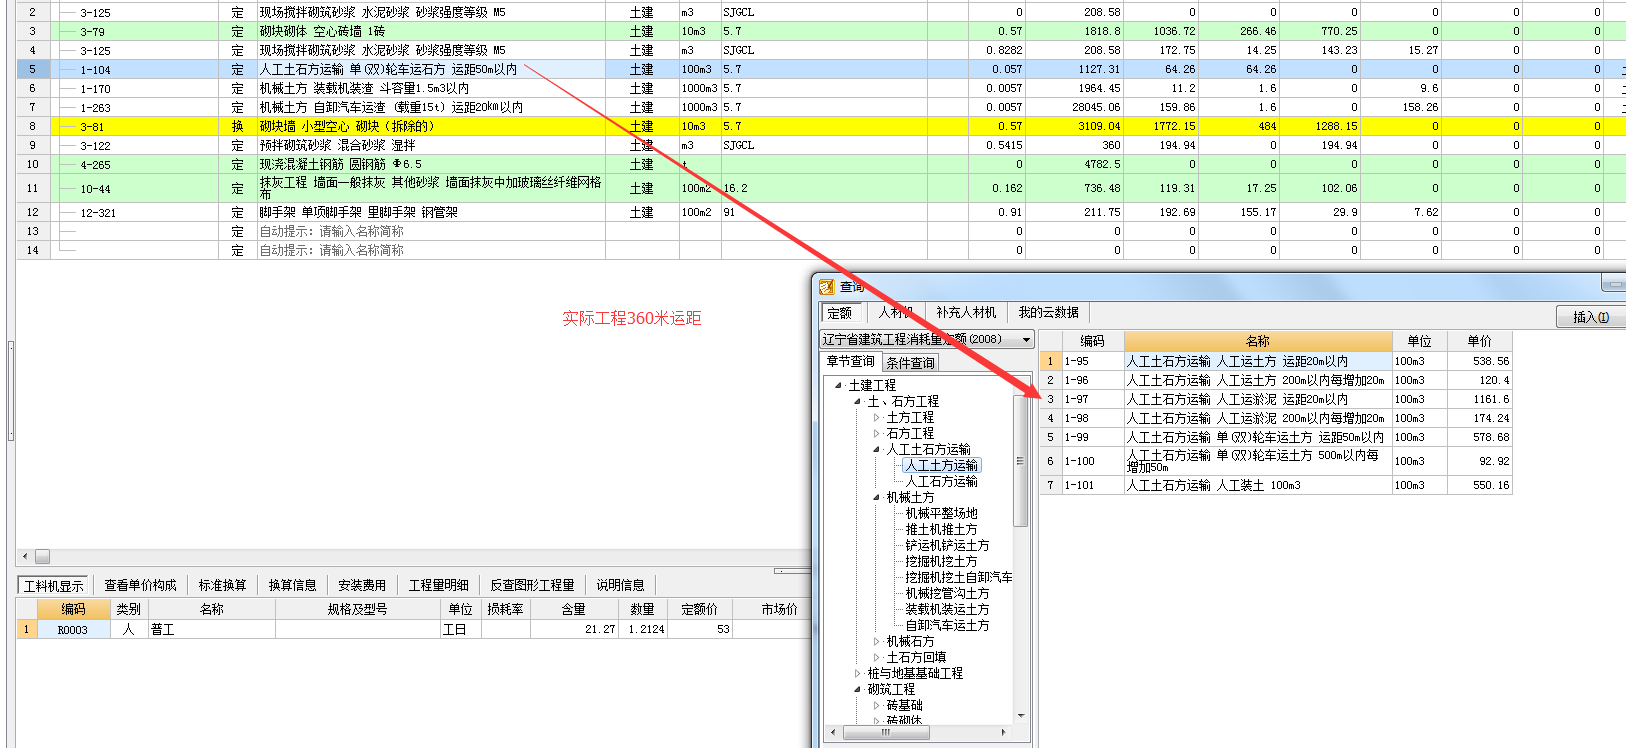Click the tree horizontal scrollbar thumb
Screen dimensions: 1626x748
pyautogui.click(x=885, y=732)
